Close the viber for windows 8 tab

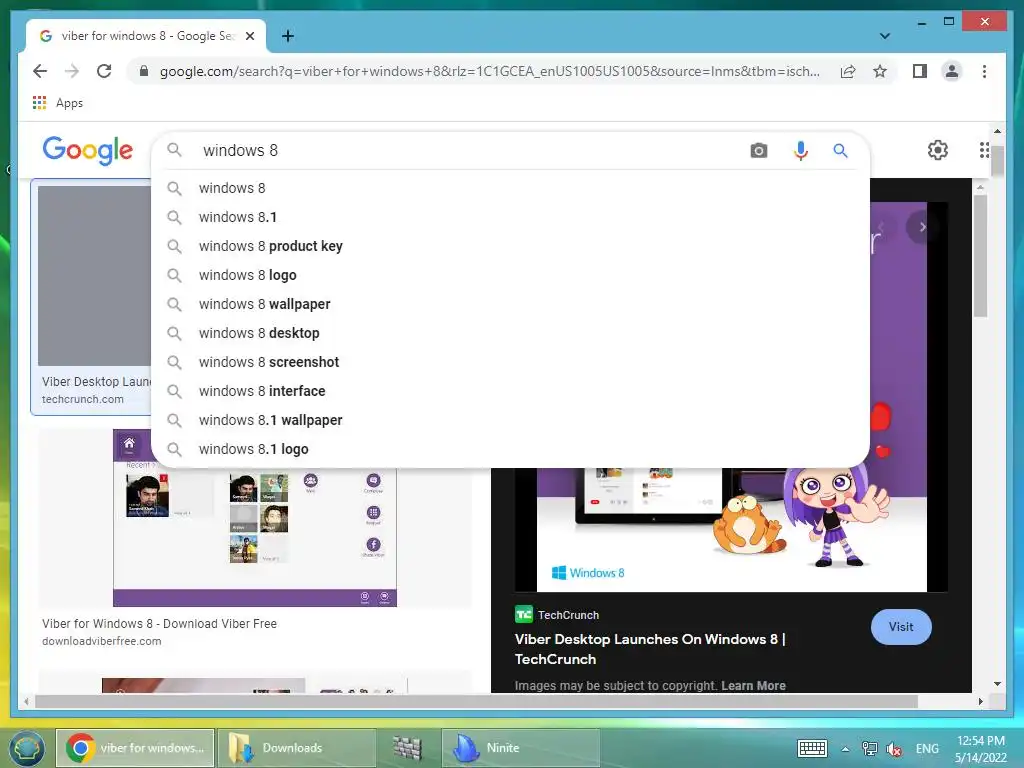coord(249,36)
